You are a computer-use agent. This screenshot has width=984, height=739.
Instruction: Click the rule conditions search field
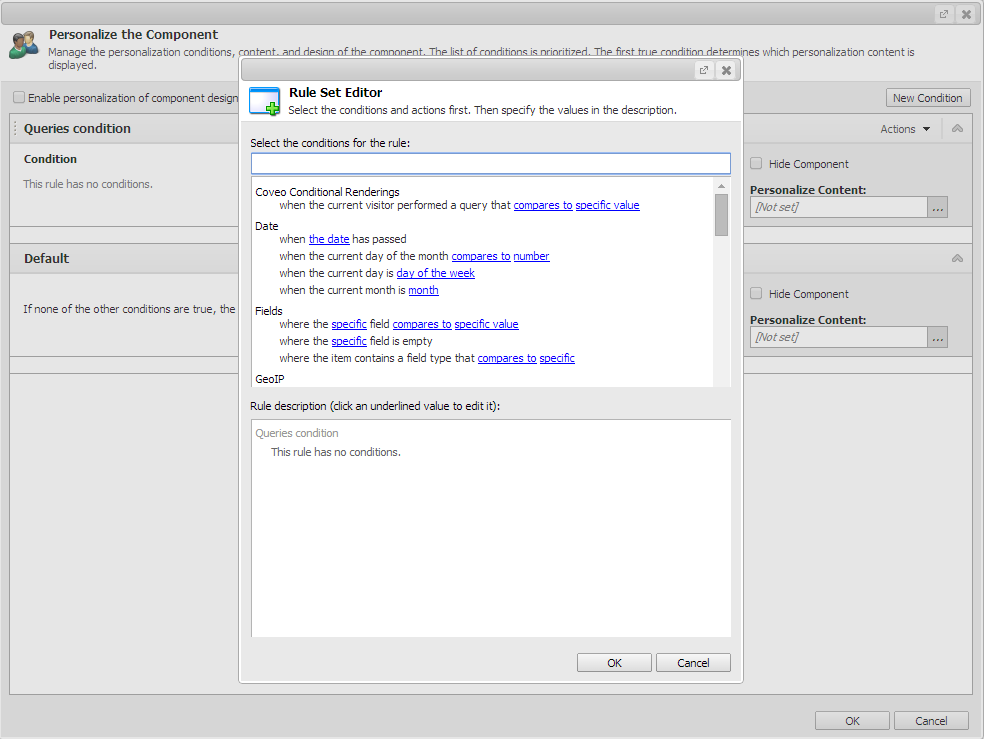pos(490,163)
